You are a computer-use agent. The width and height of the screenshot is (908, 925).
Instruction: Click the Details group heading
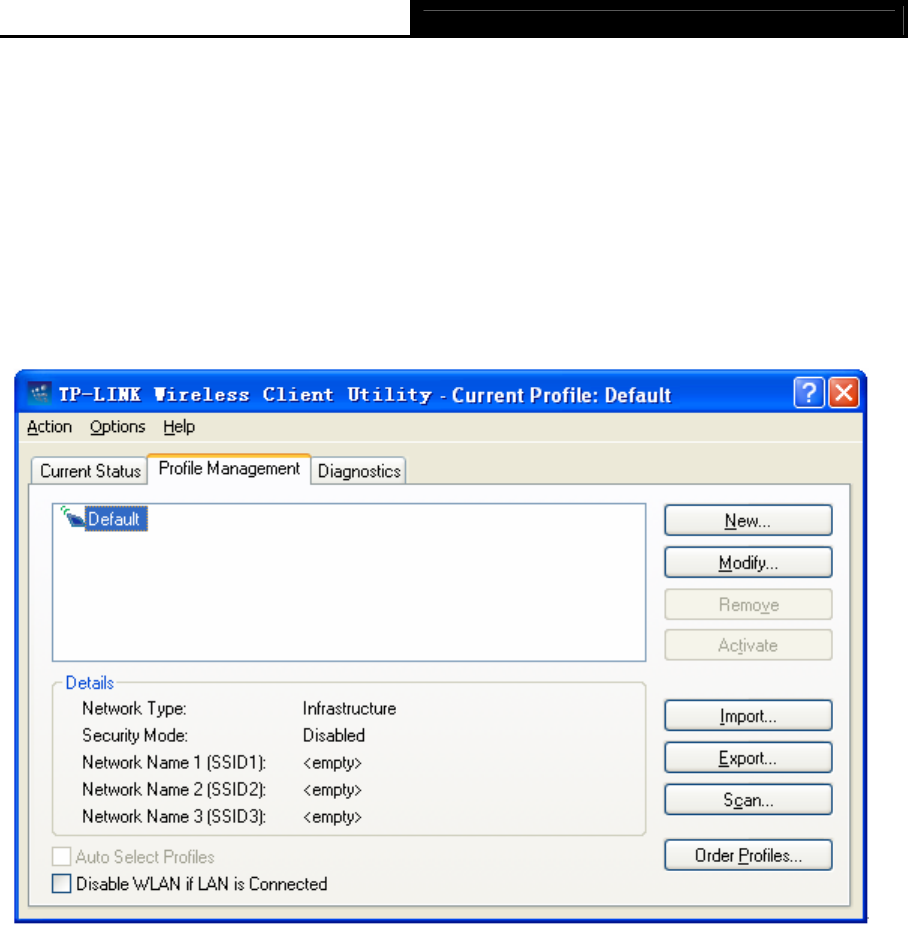90,683
